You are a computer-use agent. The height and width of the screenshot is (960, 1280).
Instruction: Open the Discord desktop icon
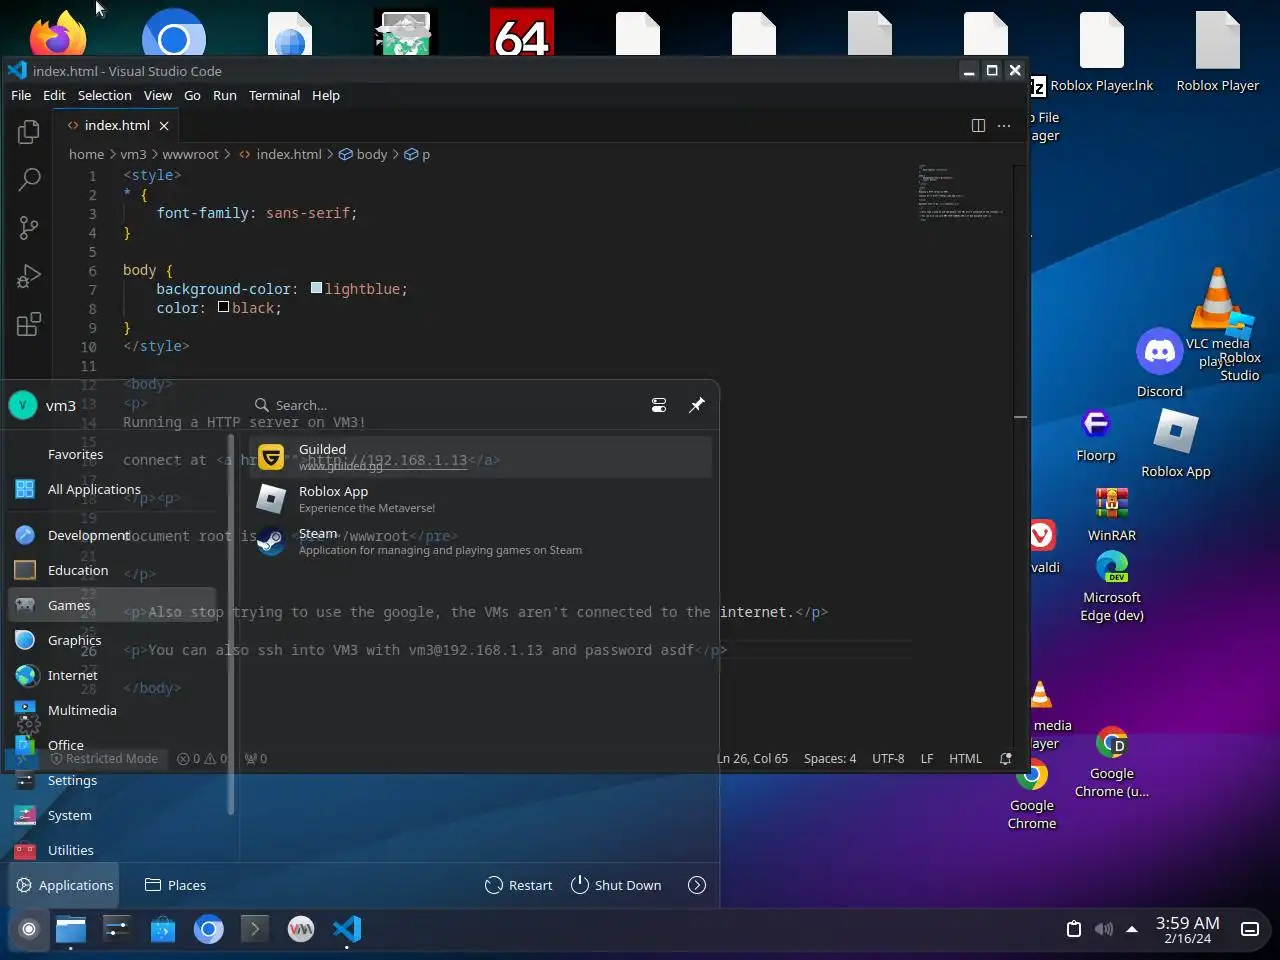[x=1160, y=362]
